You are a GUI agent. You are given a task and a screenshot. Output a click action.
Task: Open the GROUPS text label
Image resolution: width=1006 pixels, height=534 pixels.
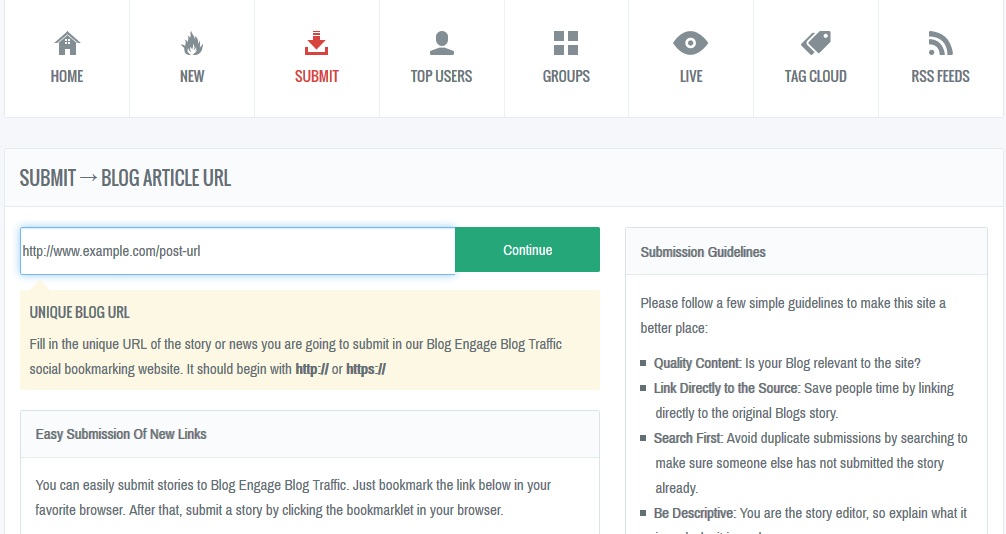click(566, 76)
